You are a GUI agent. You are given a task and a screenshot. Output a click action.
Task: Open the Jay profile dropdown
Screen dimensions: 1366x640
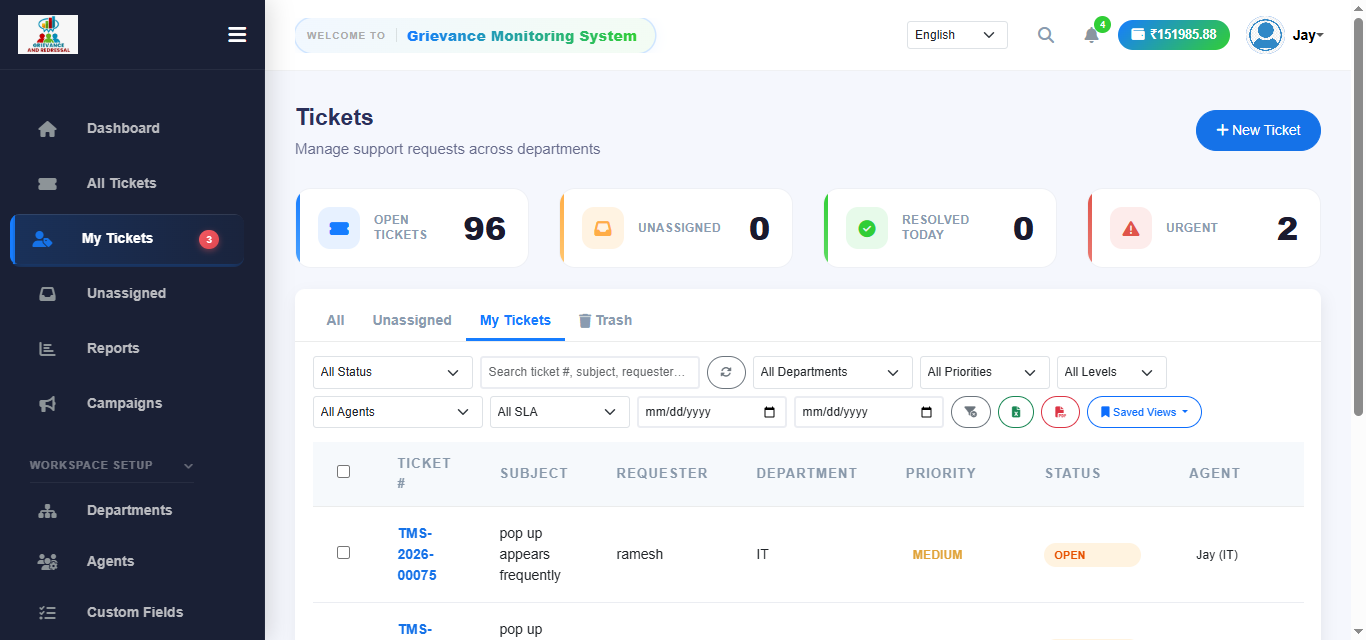tap(1308, 35)
